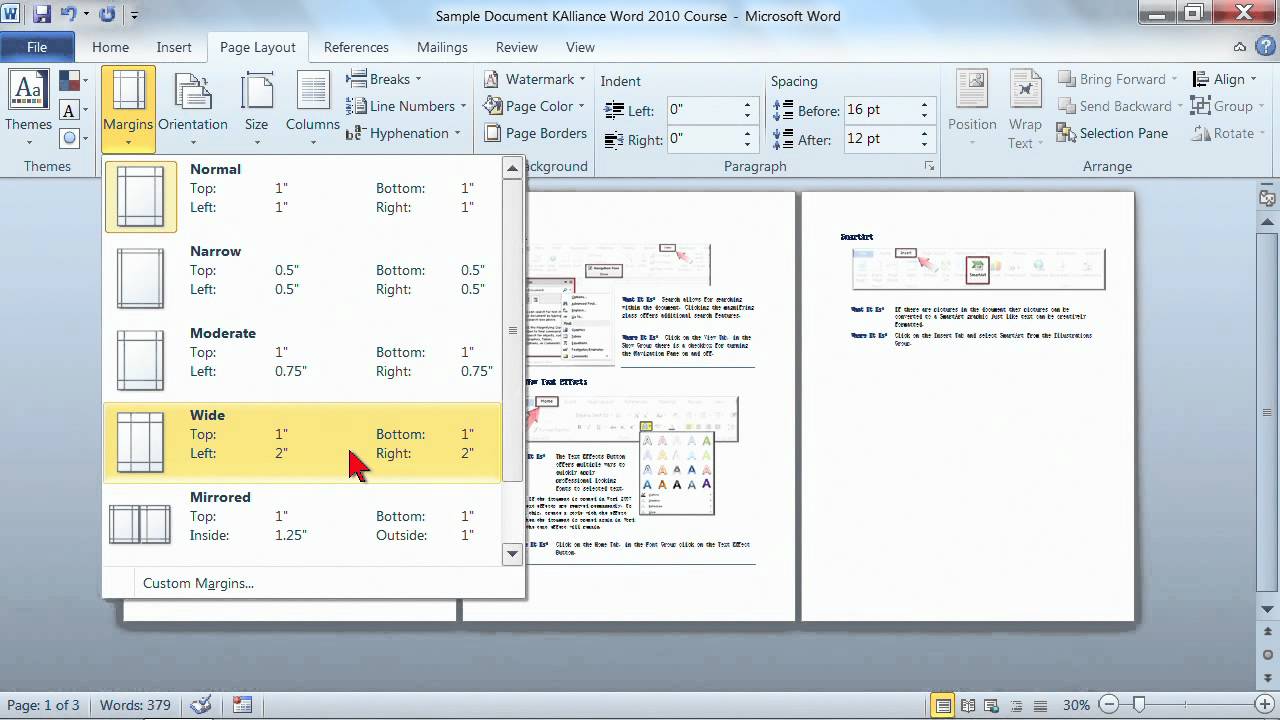
Task: Click the Watermark button
Action: [x=535, y=79]
